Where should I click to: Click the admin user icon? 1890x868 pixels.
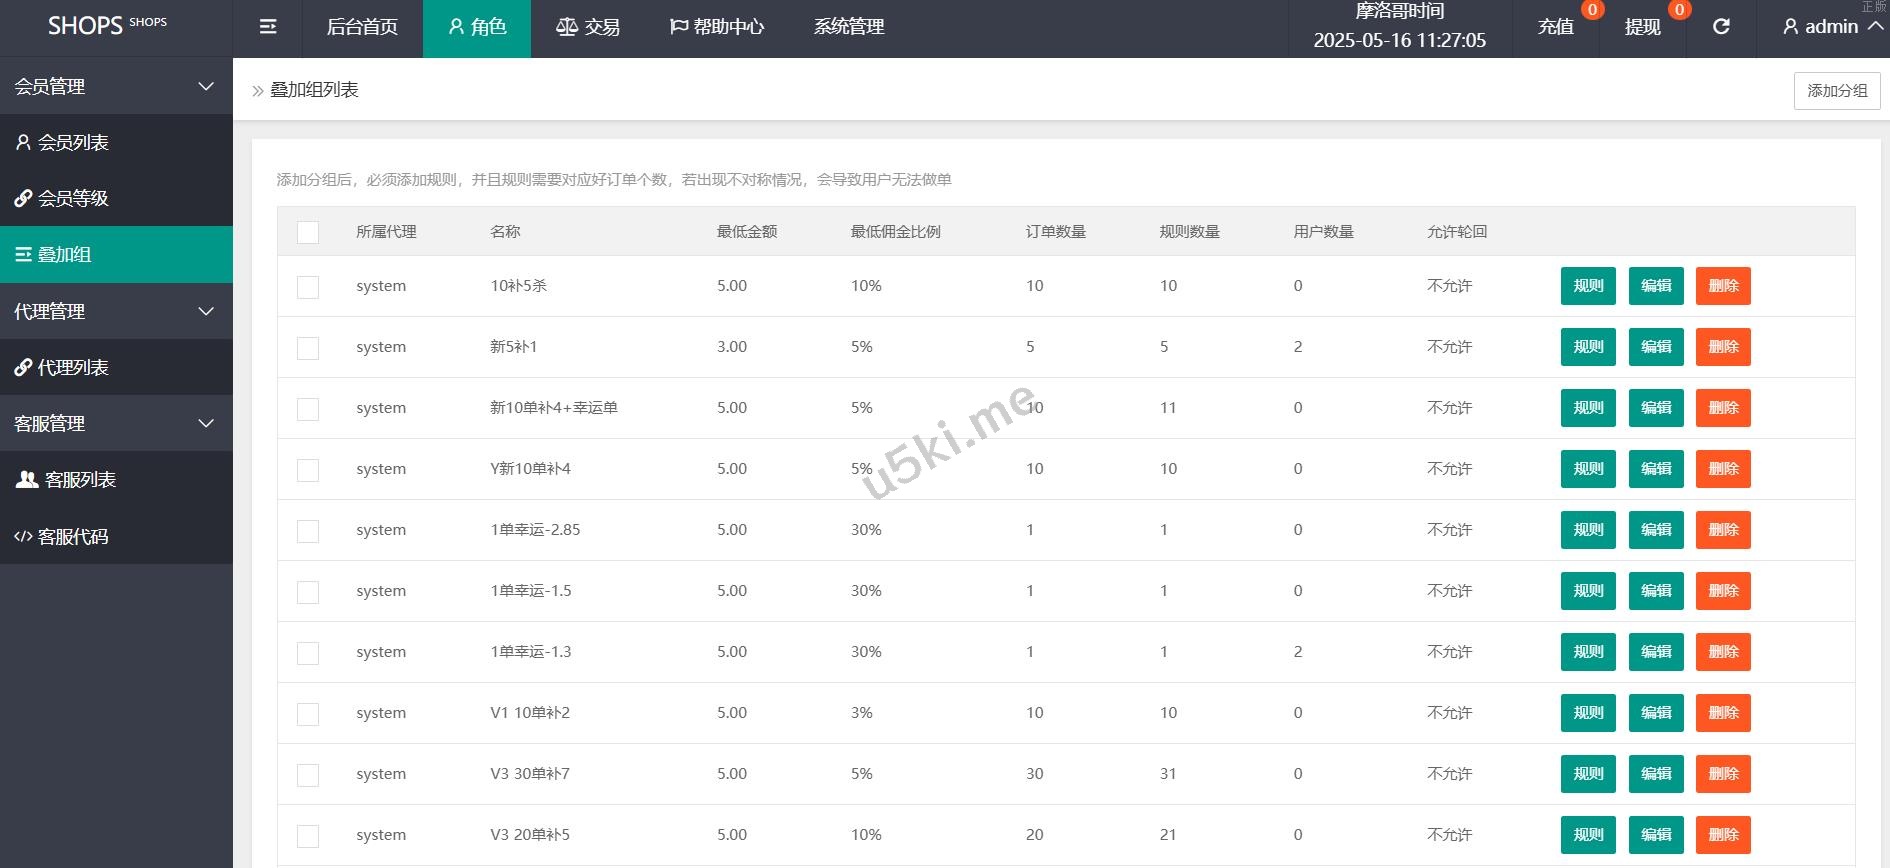click(x=1790, y=27)
